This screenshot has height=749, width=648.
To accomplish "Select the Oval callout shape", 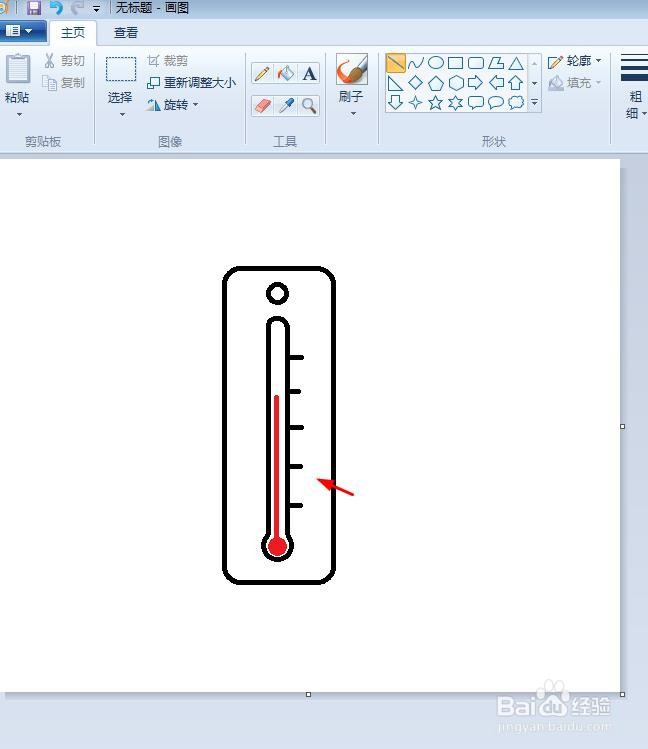I will pyautogui.click(x=496, y=103).
